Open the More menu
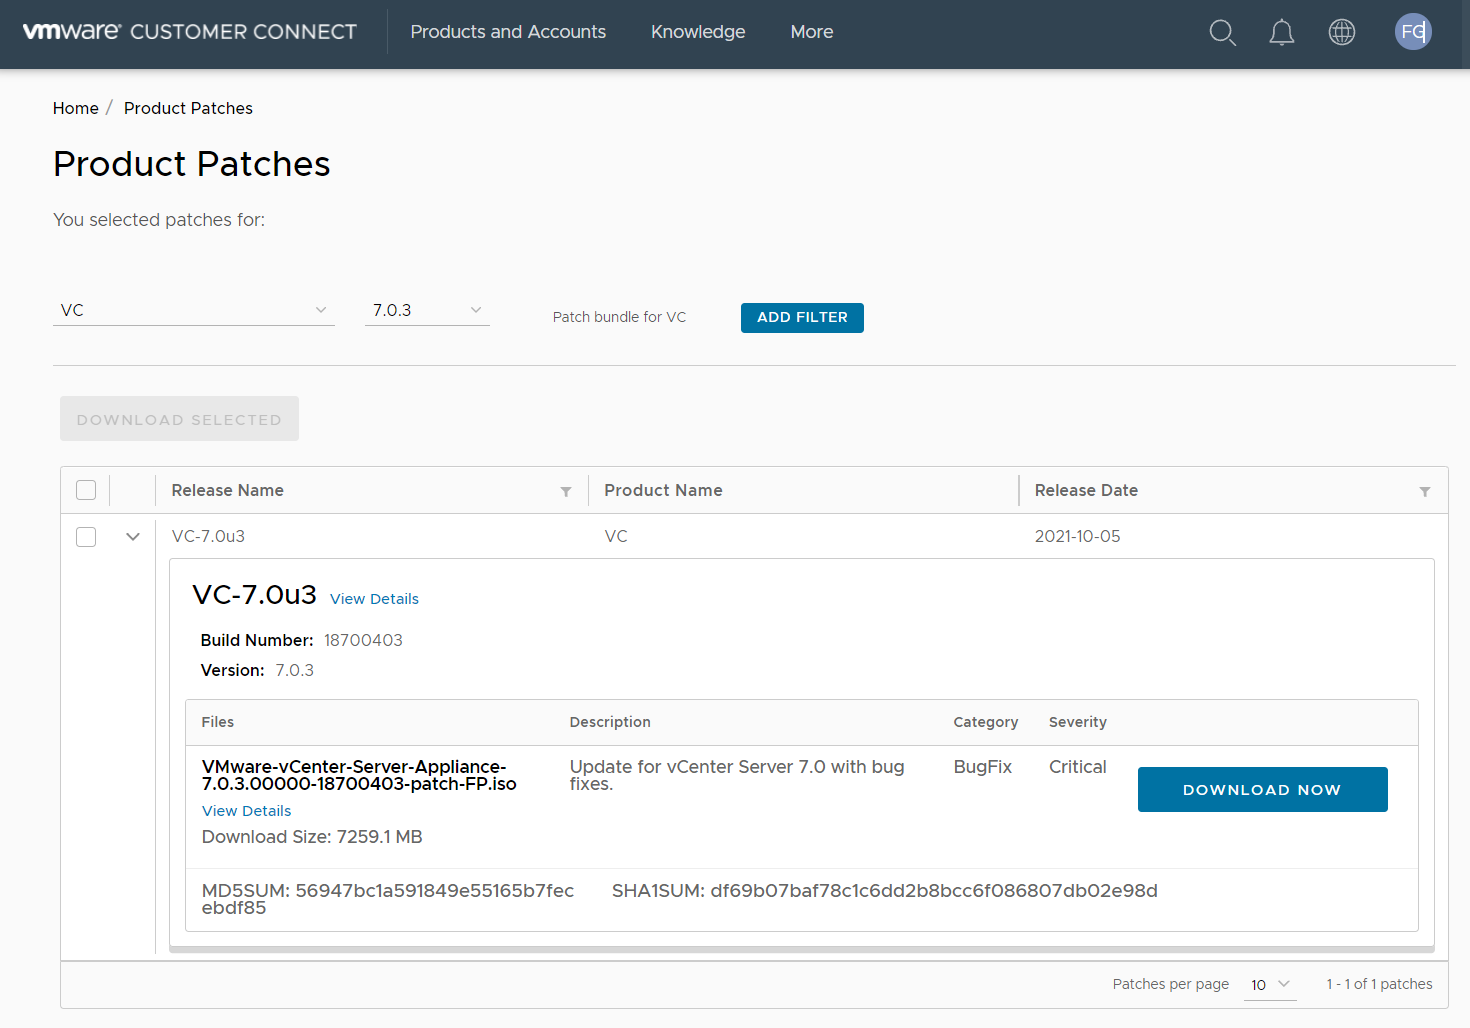1470x1028 pixels. tap(812, 32)
